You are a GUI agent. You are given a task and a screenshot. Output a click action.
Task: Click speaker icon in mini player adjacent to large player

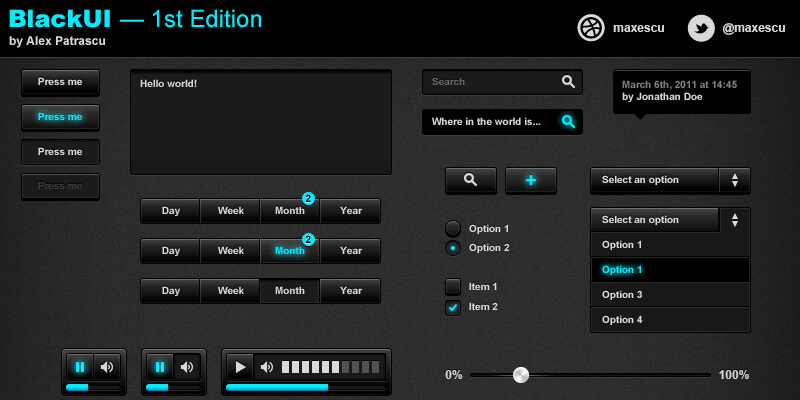coord(187,367)
